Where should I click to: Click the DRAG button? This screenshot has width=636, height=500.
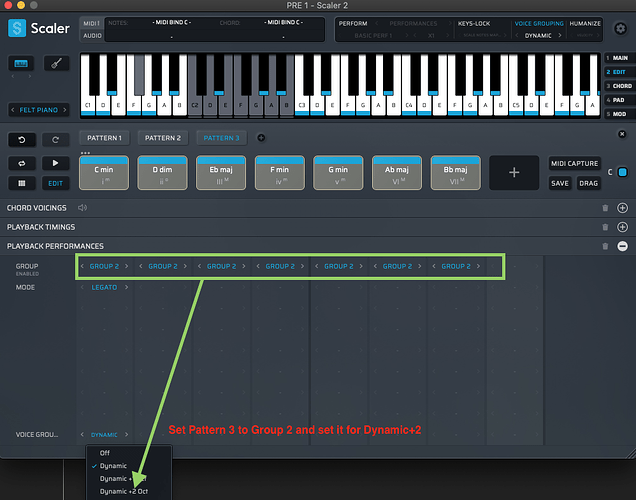[589, 183]
